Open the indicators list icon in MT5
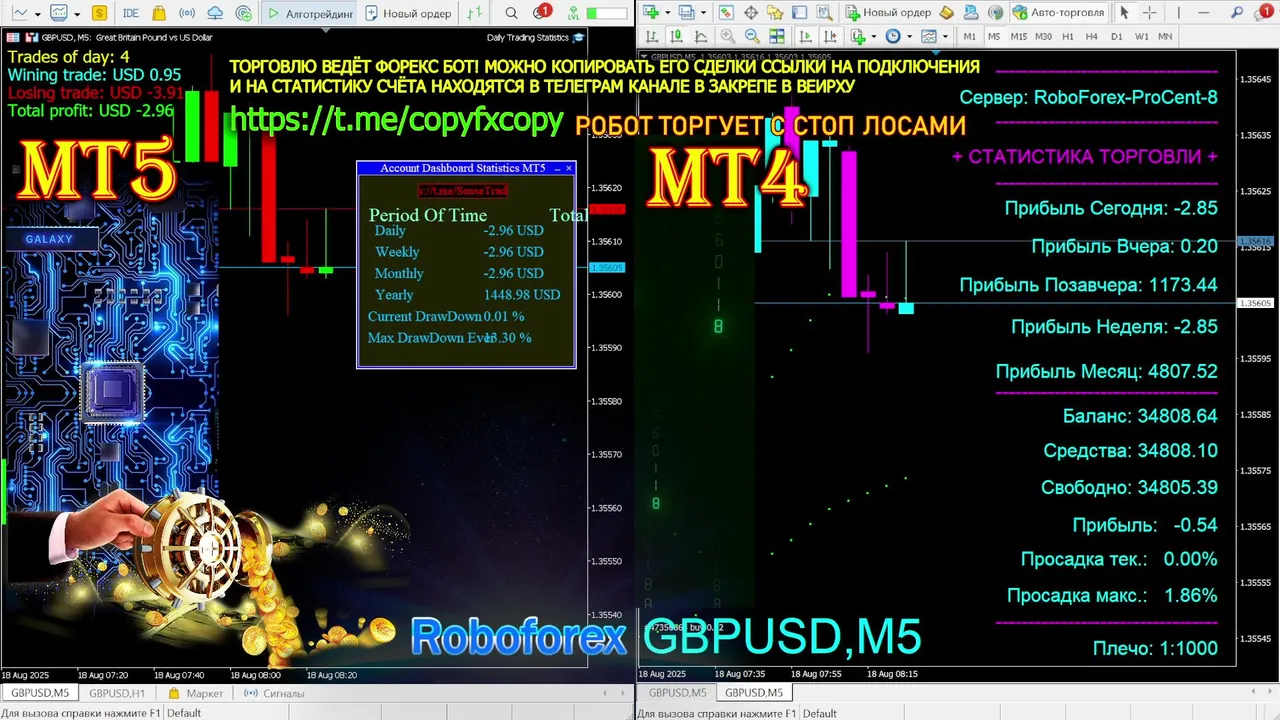The image size is (1280, 720). pyautogui.click(x=59, y=14)
